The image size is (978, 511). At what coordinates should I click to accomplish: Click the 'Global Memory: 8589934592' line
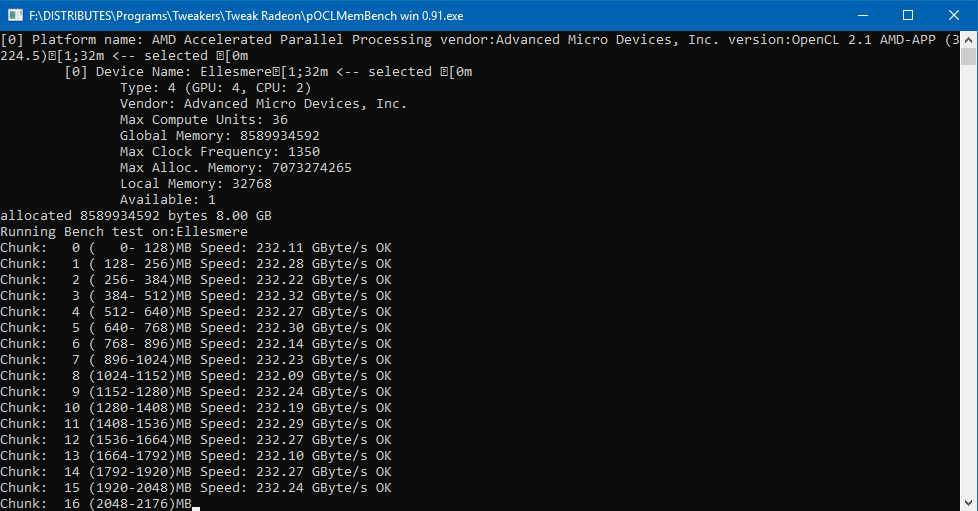pyautogui.click(x=220, y=136)
